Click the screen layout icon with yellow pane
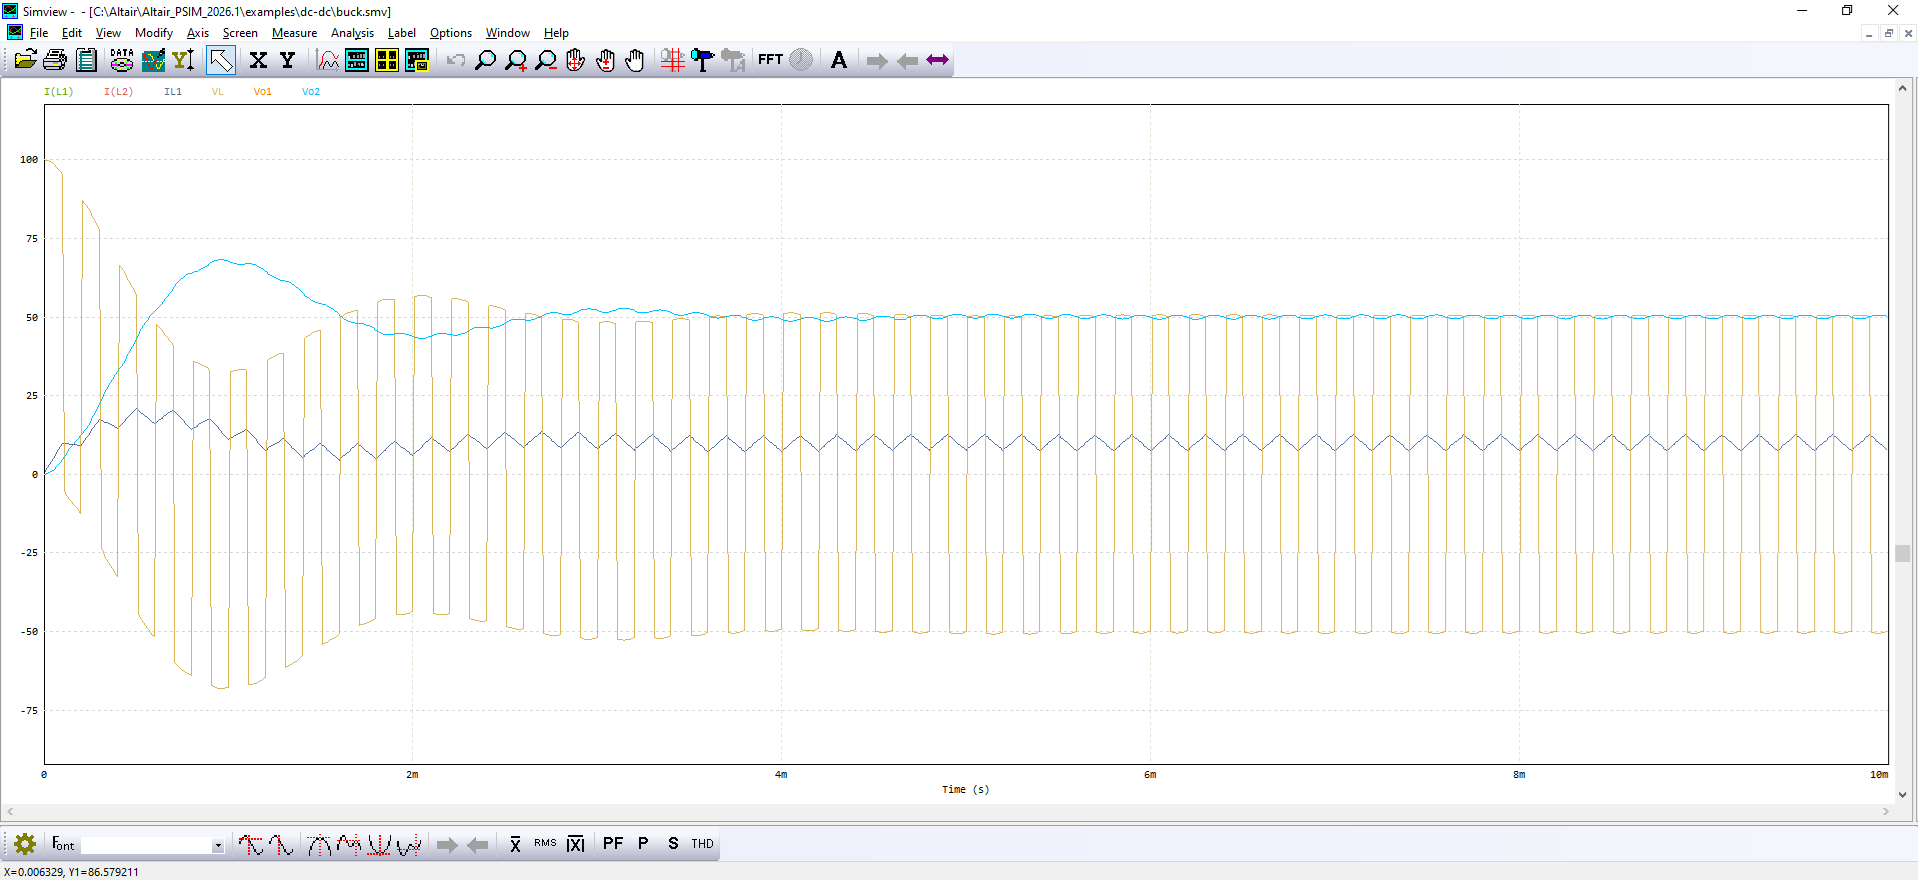 [x=417, y=60]
